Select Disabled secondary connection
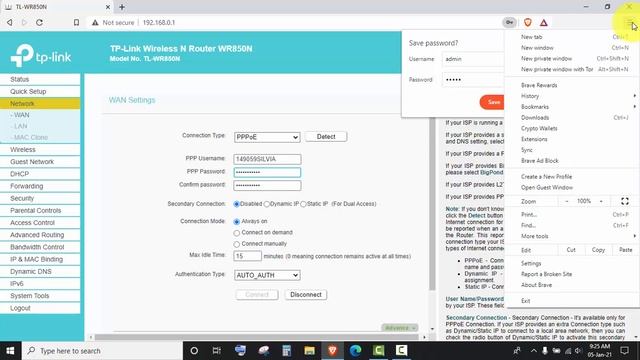 click(236, 204)
